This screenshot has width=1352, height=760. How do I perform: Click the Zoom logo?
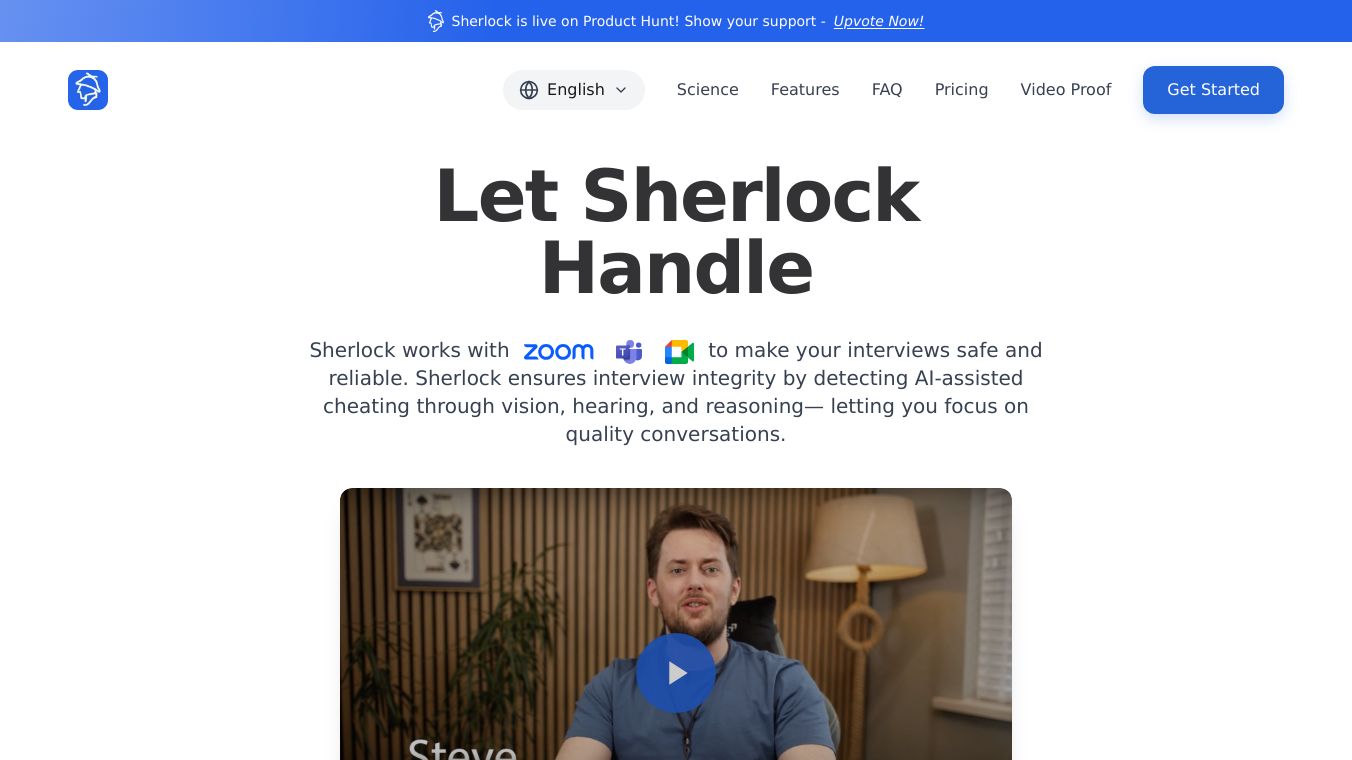coord(559,352)
